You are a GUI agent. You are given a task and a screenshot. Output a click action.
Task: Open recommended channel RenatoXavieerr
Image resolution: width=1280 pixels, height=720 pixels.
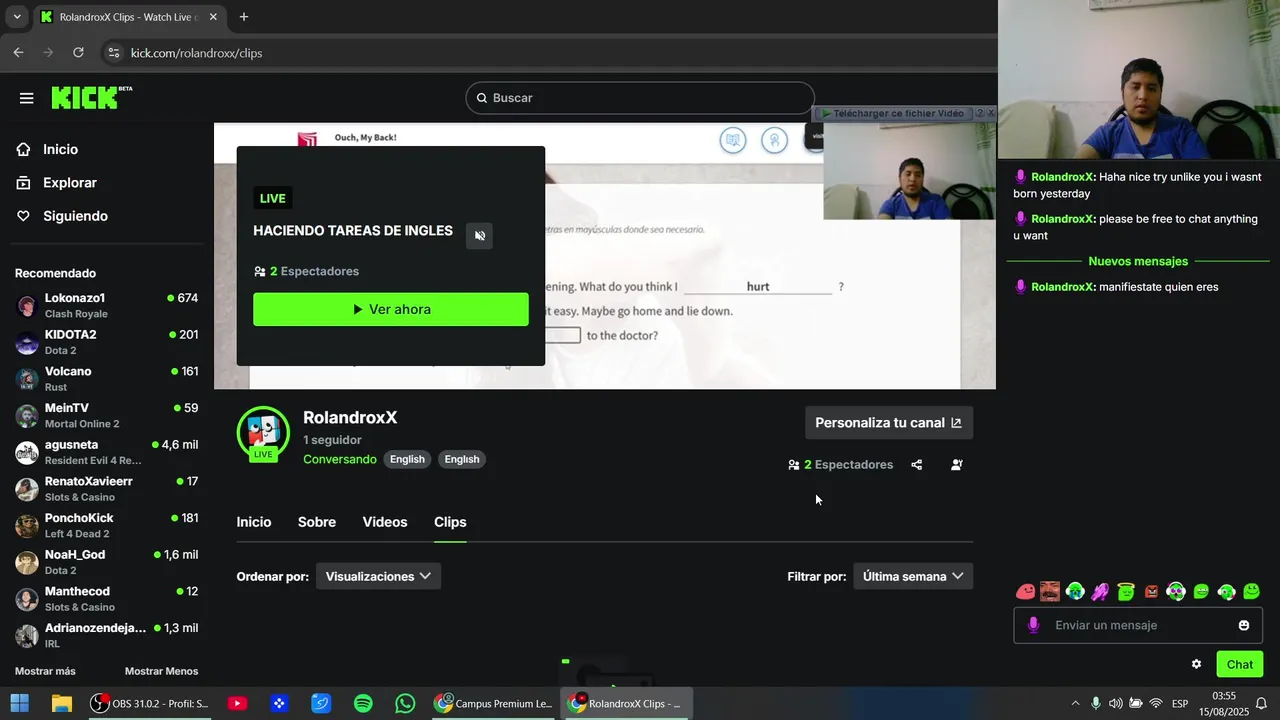click(x=107, y=489)
